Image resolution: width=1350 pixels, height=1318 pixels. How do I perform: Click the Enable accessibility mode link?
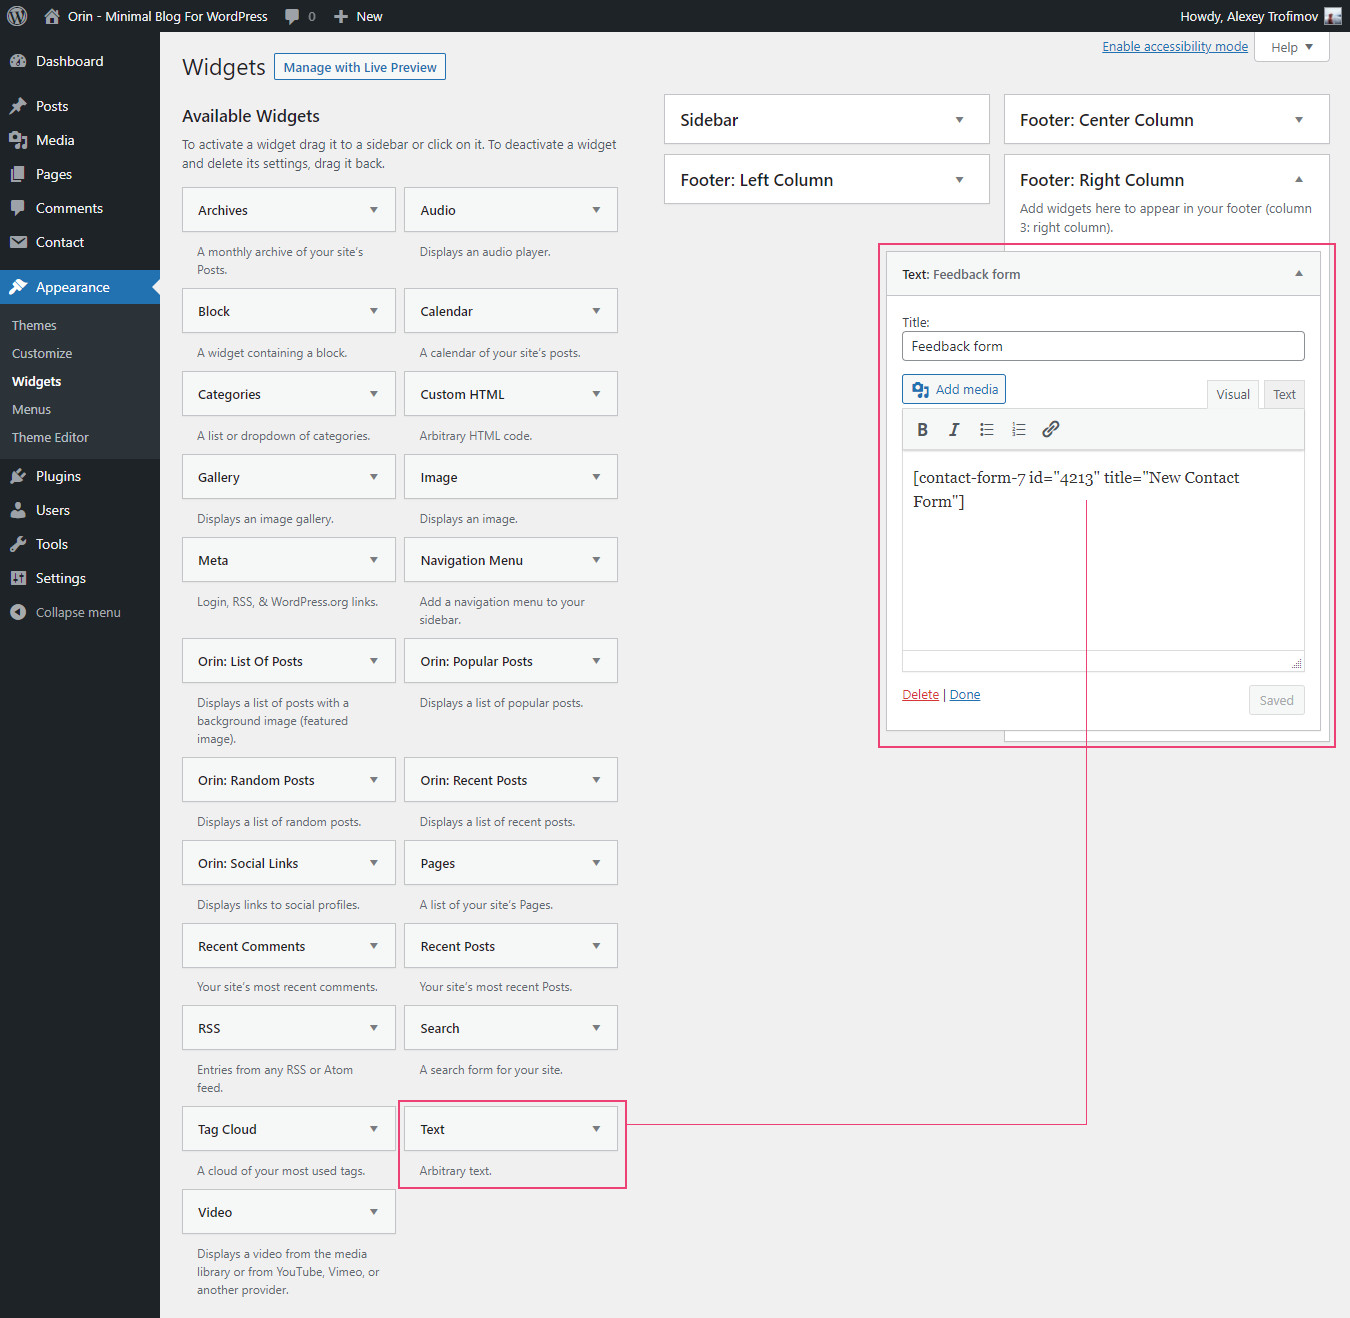1174,46
